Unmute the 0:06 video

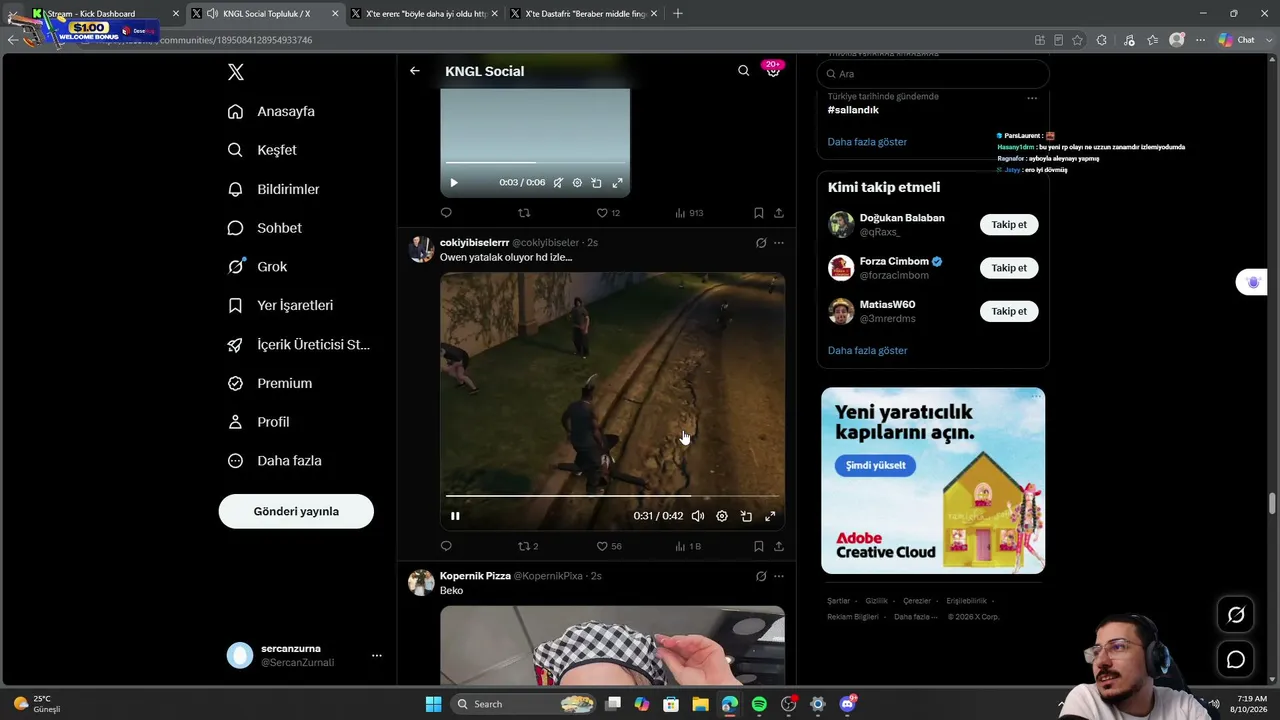(x=558, y=183)
